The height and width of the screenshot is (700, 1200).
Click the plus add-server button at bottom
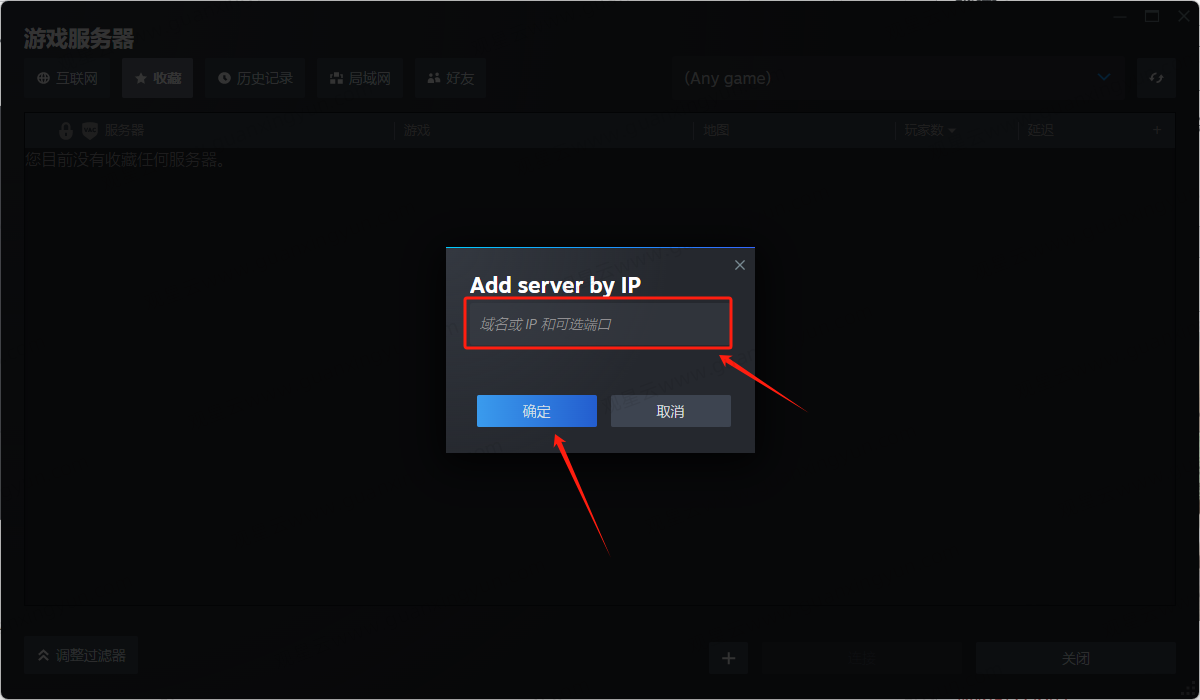[728, 658]
